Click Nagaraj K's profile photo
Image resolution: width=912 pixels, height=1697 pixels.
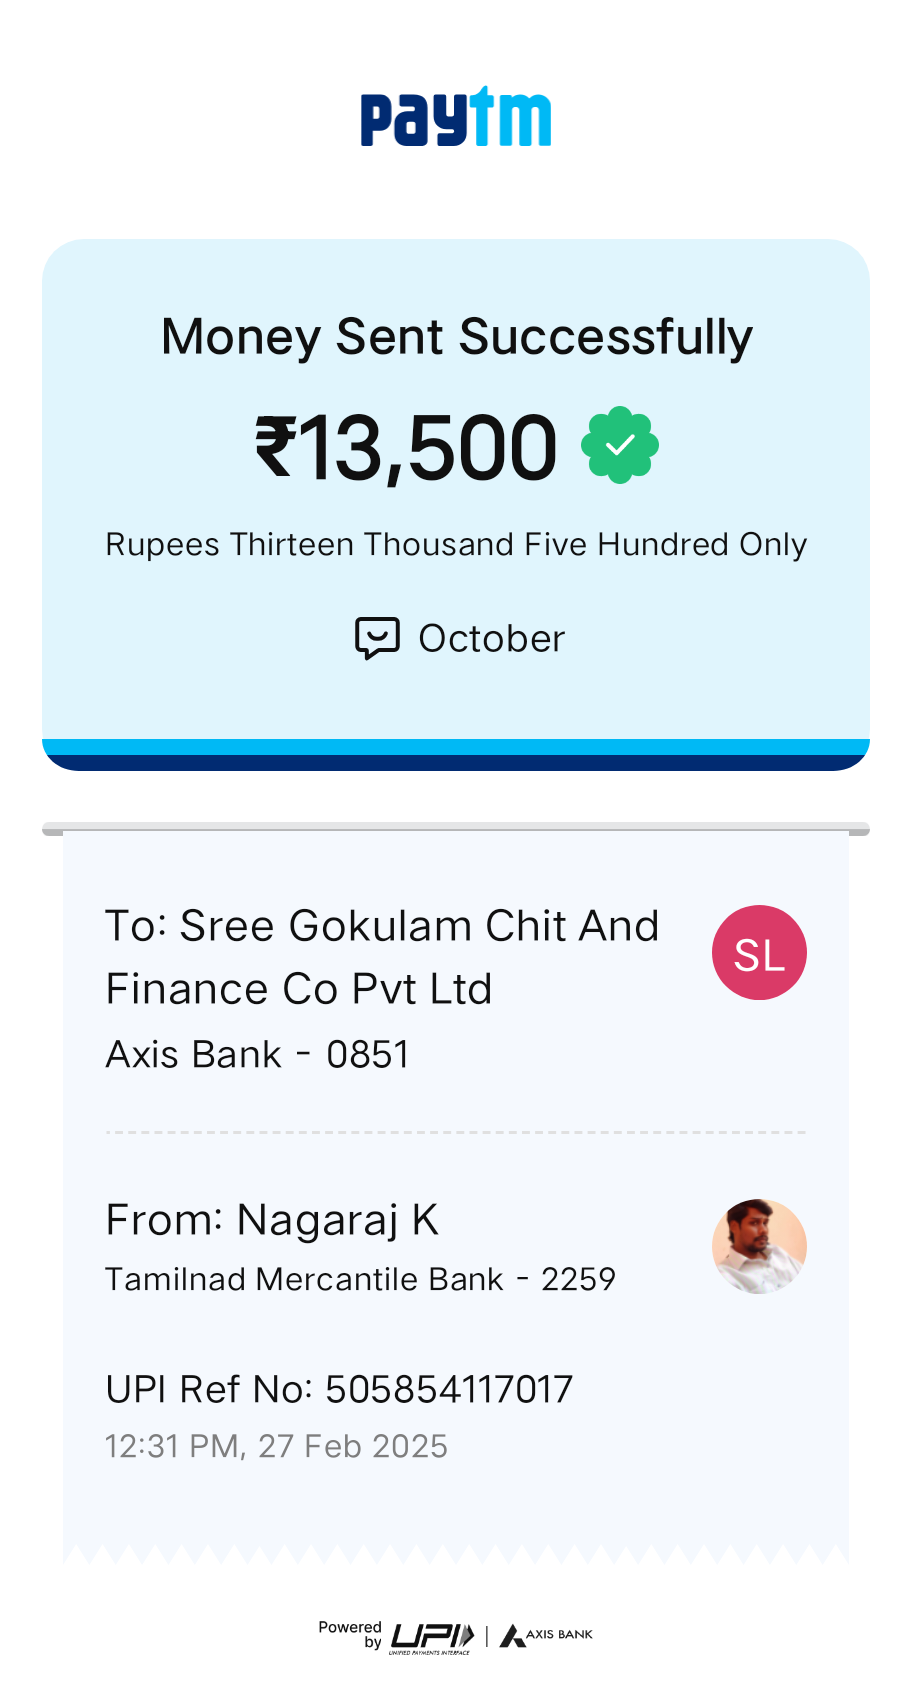click(x=759, y=1246)
